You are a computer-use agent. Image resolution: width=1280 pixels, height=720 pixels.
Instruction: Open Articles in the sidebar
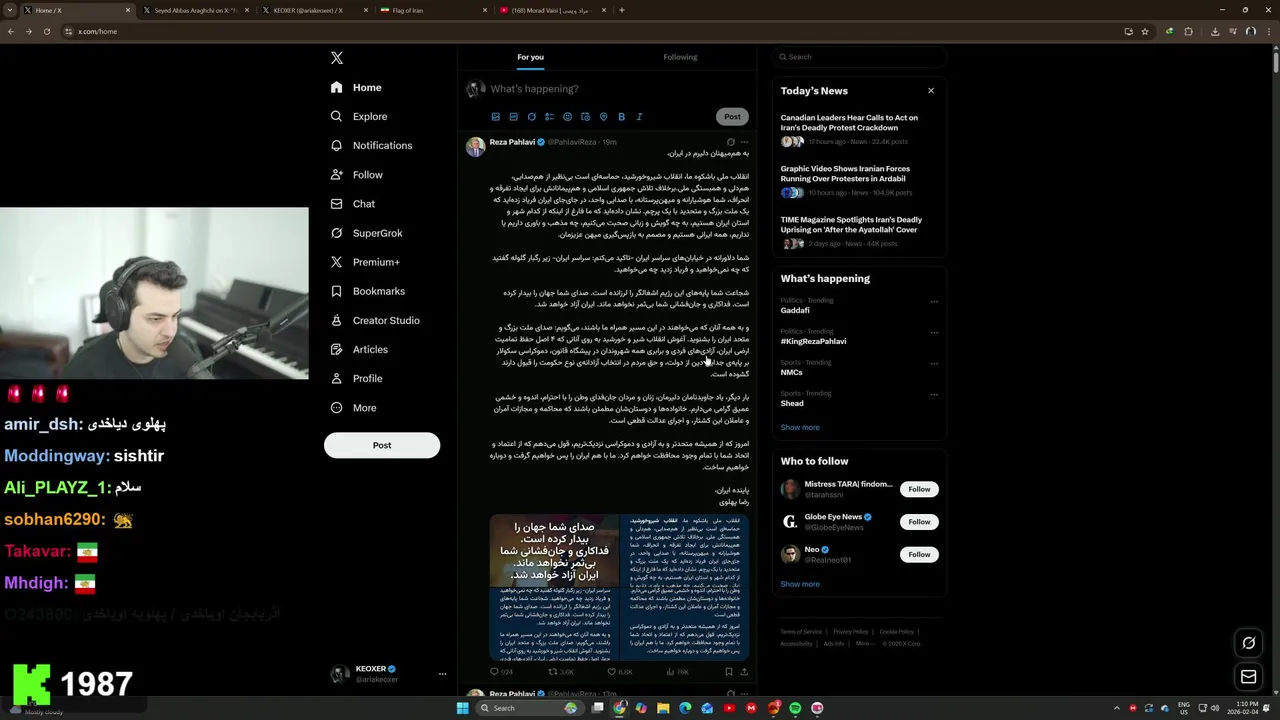click(359, 349)
